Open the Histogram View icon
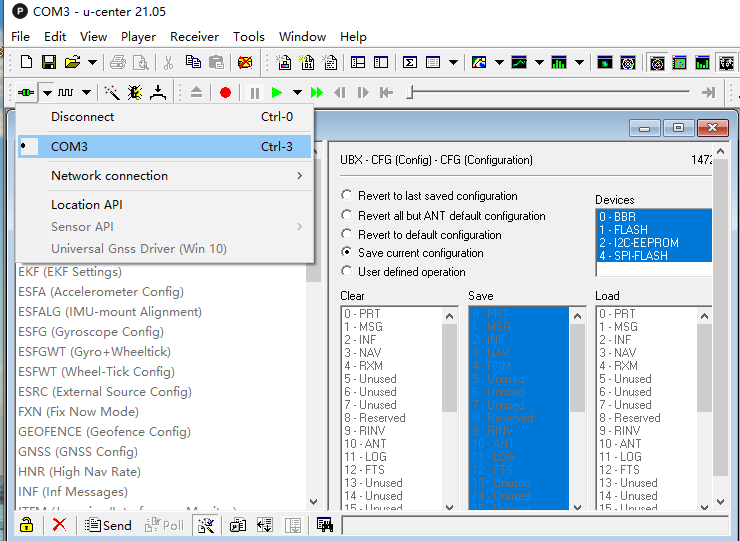 coord(559,62)
